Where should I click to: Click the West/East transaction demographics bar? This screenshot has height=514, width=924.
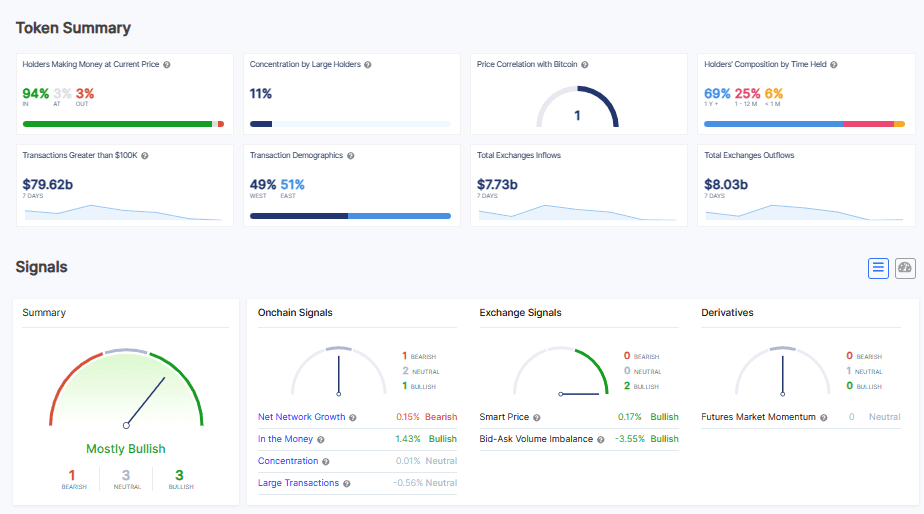click(350, 215)
